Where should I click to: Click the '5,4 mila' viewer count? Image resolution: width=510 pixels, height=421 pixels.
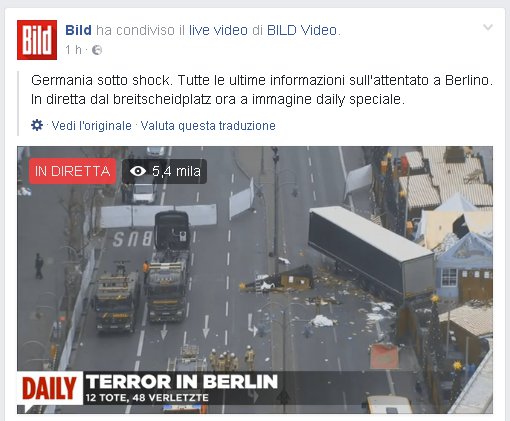[176, 171]
